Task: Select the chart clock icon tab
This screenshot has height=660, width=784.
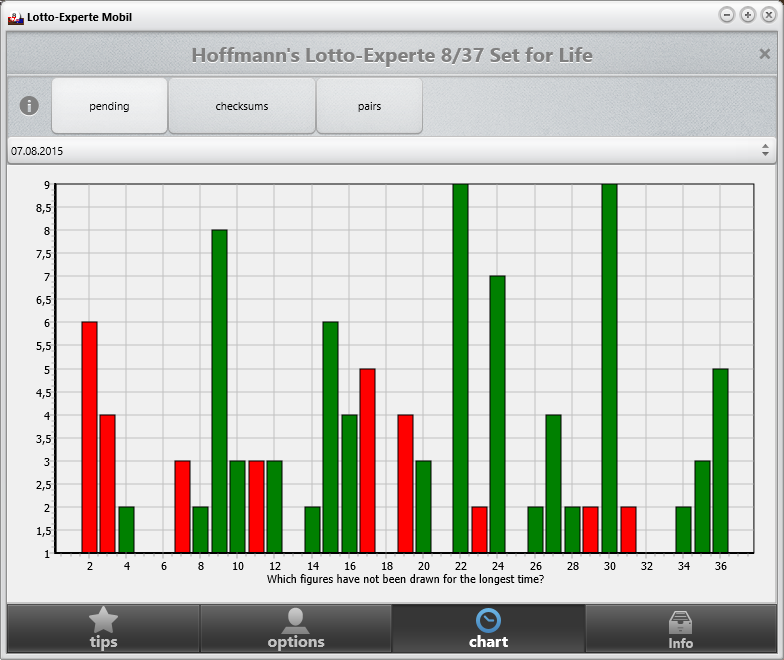Action: [488, 628]
